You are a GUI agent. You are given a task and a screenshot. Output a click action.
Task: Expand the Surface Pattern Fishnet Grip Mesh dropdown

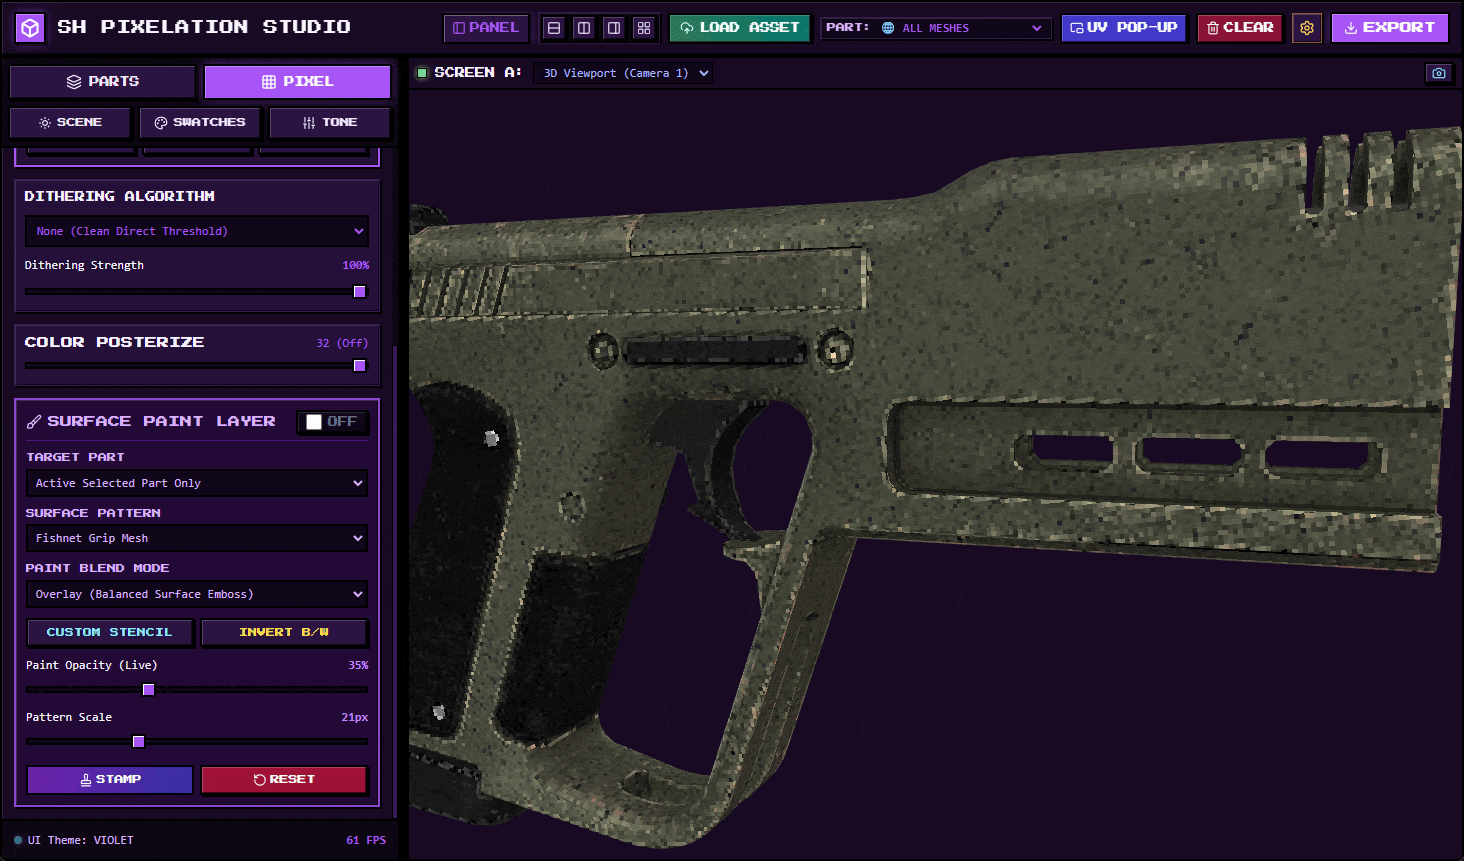pos(197,538)
